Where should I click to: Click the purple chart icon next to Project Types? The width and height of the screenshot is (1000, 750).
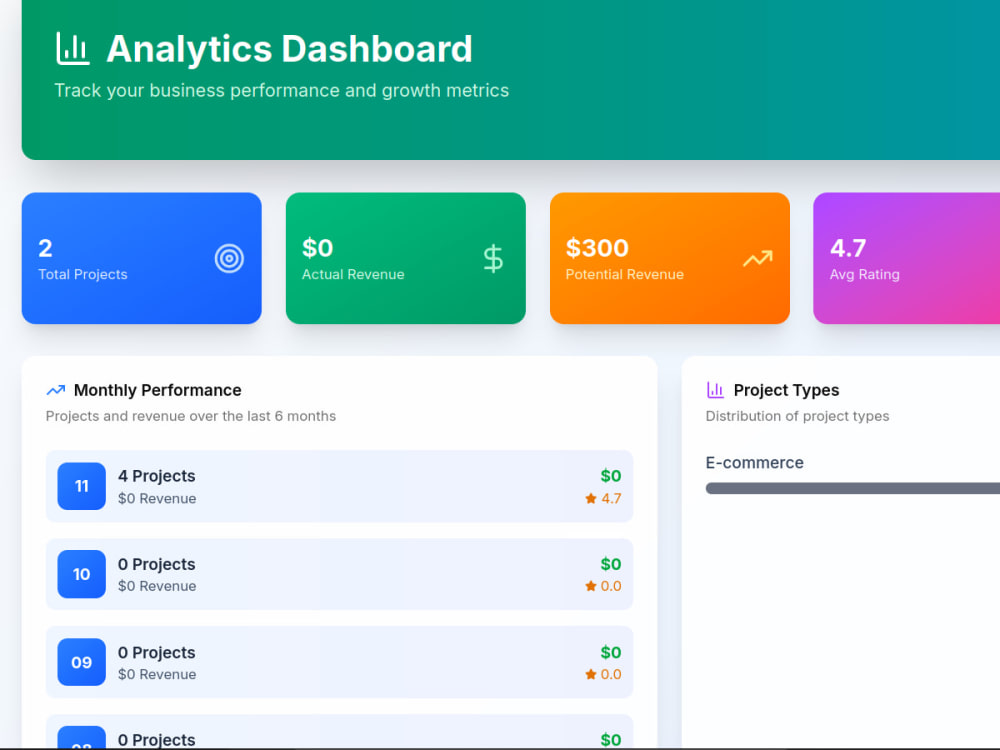pyautogui.click(x=716, y=390)
